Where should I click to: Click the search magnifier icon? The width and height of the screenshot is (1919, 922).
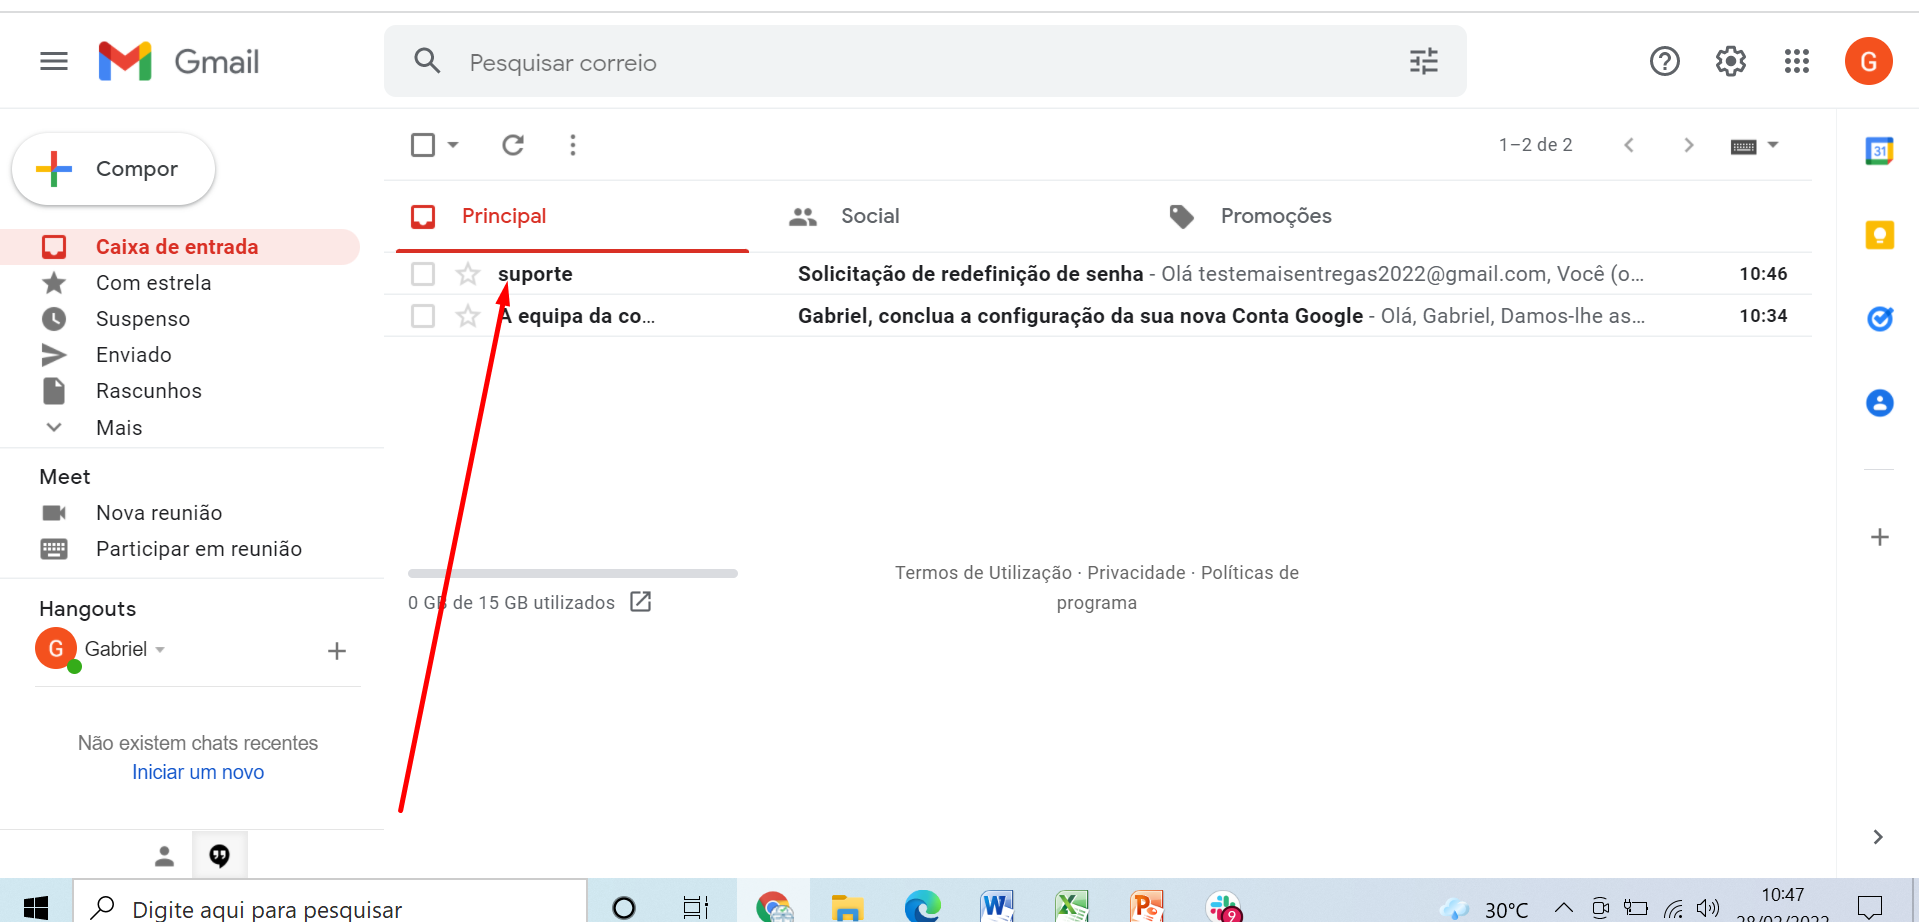pos(427,61)
